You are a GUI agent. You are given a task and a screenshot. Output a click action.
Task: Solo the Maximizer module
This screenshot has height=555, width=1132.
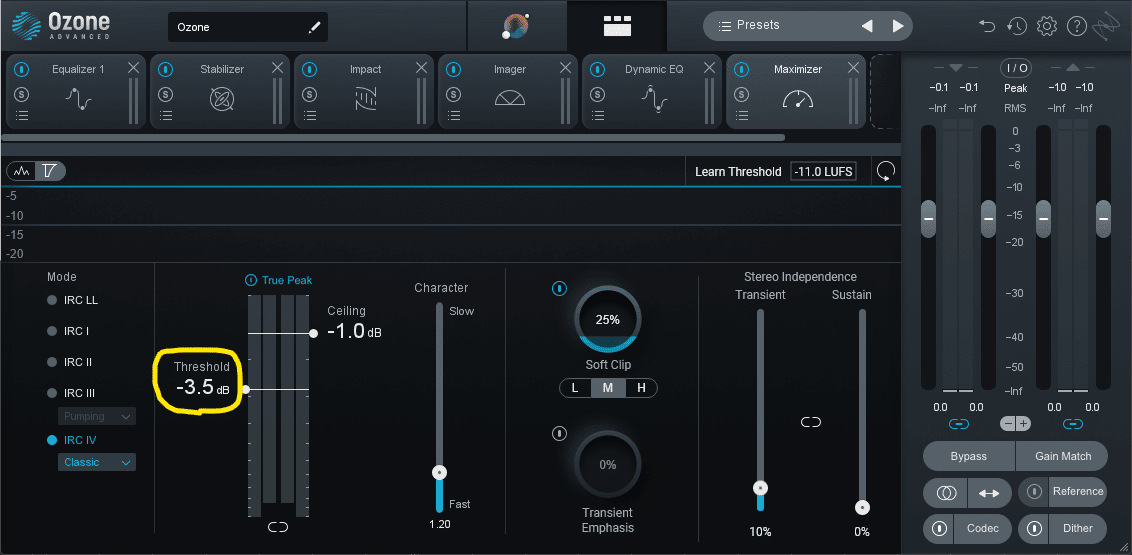tap(741, 94)
